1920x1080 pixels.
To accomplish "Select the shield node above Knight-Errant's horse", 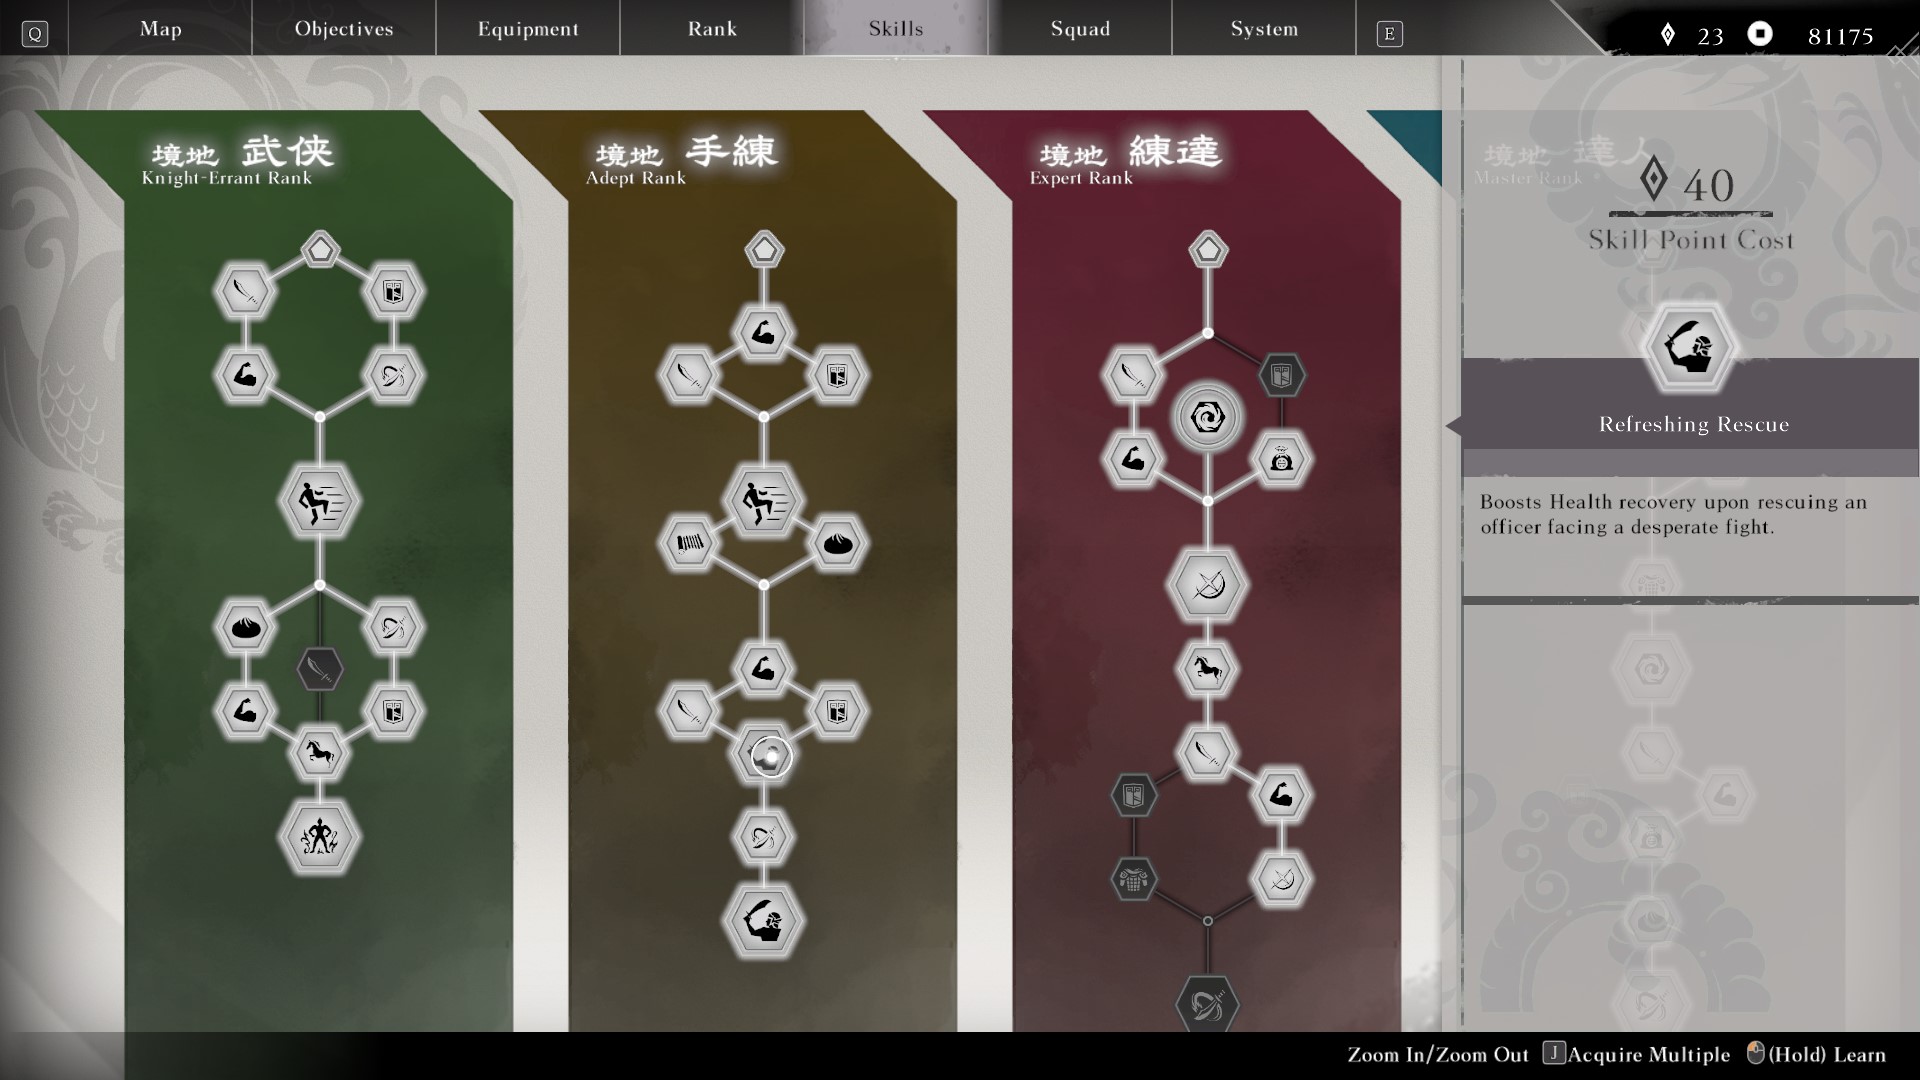I will pyautogui.click(x=393, y=711).
